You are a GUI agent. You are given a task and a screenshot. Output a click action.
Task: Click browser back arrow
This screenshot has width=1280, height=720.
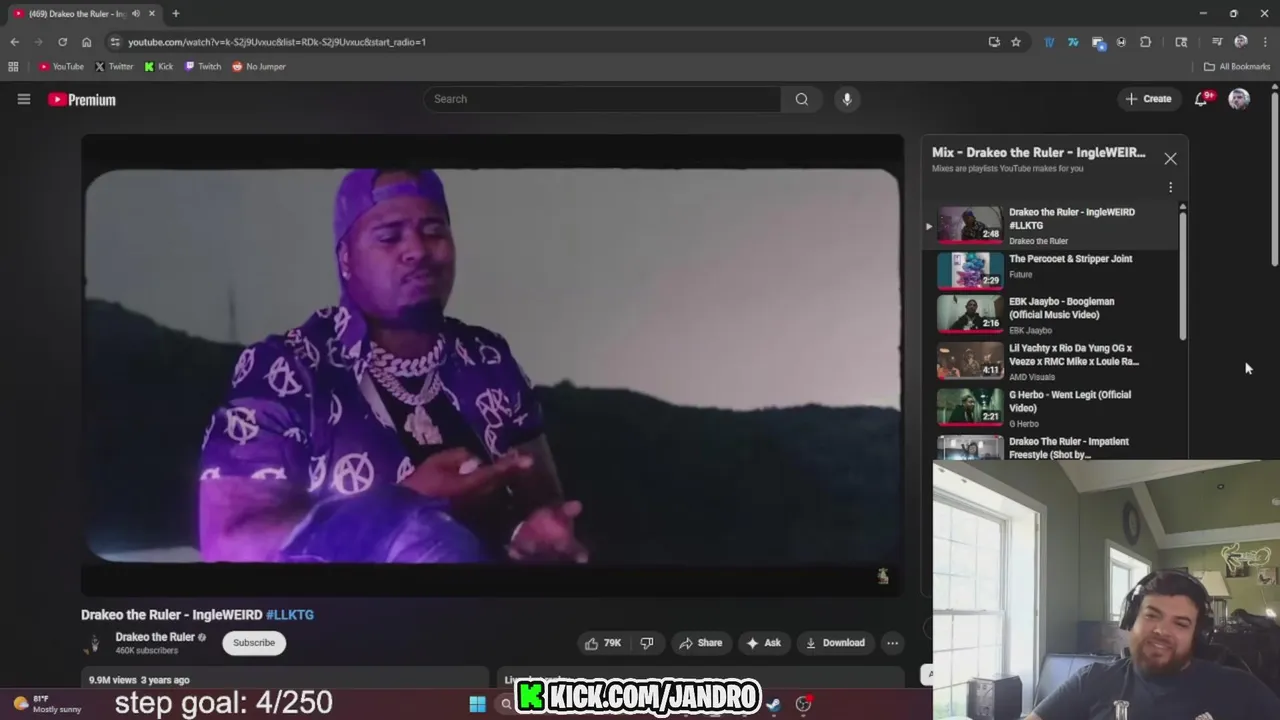tap(14, 42)
